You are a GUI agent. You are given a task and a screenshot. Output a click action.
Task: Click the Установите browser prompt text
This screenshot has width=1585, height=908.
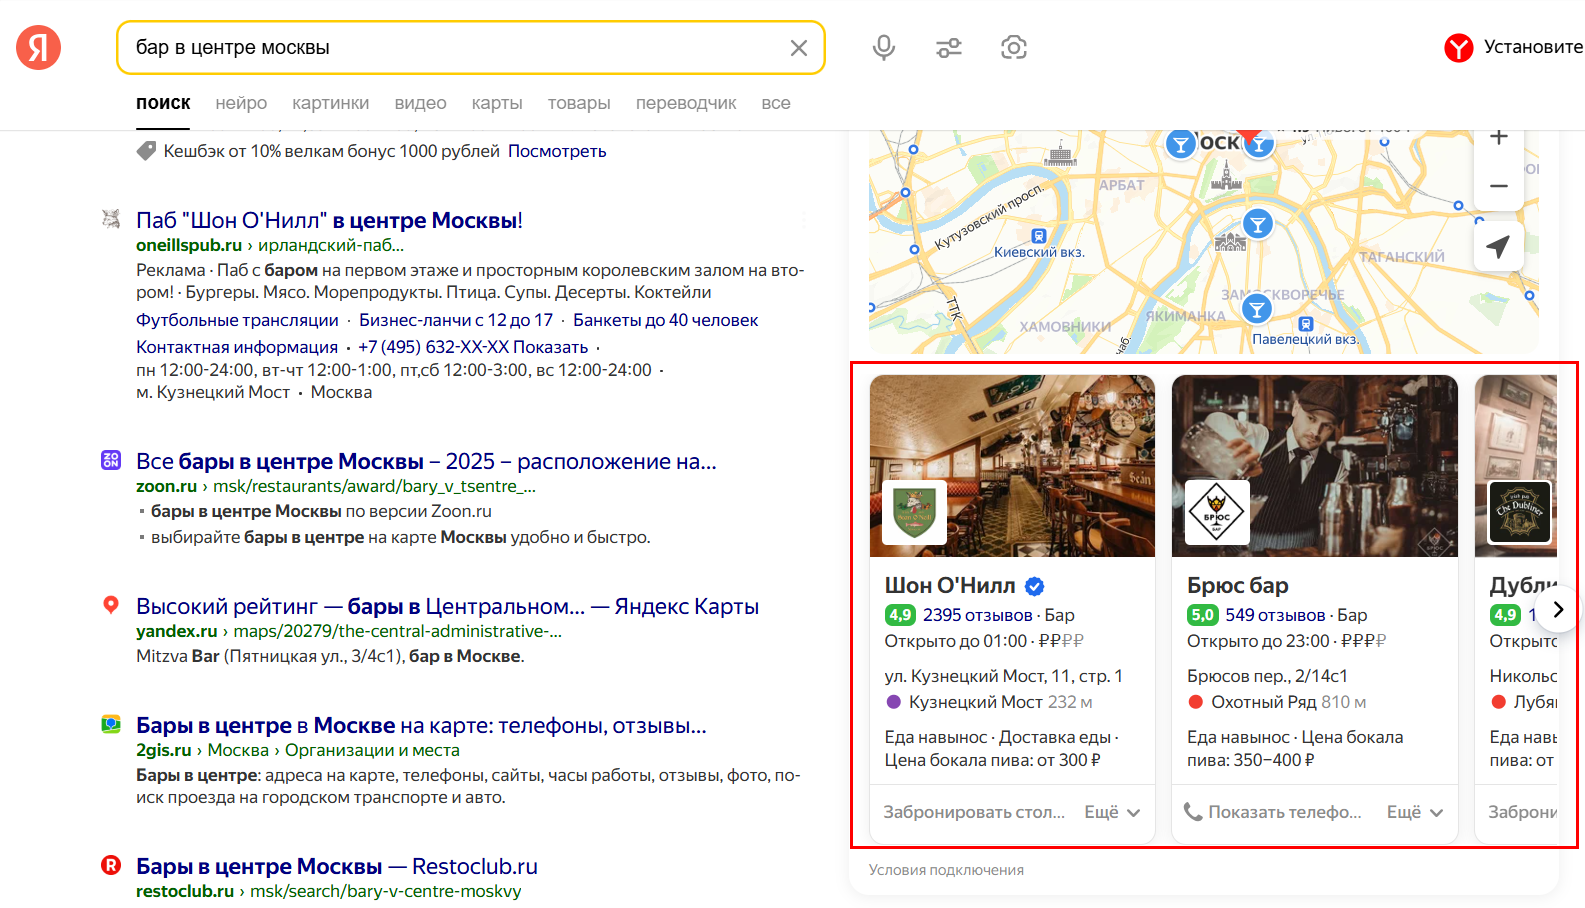tap(1533, 47)
